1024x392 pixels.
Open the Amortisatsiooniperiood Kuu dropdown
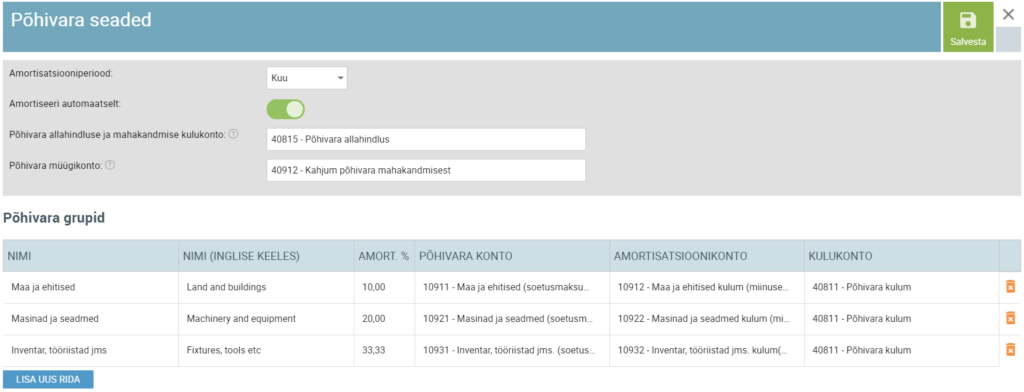(307, 78)
